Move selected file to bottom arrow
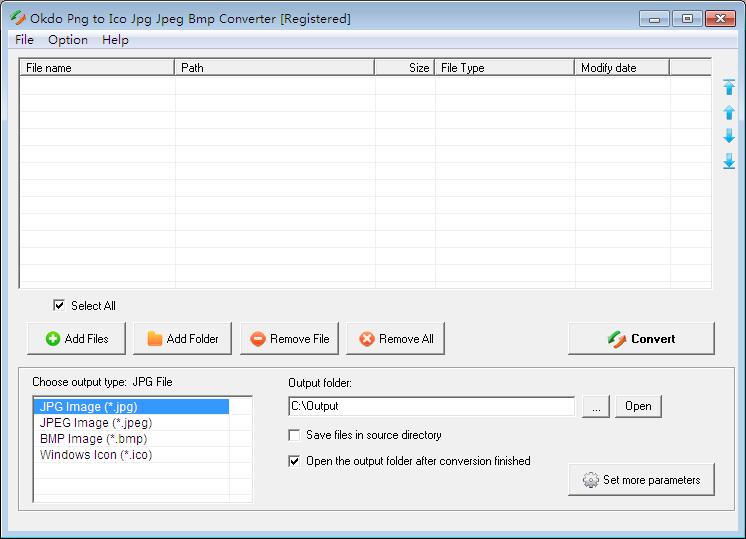 click(x=729, y=161)
